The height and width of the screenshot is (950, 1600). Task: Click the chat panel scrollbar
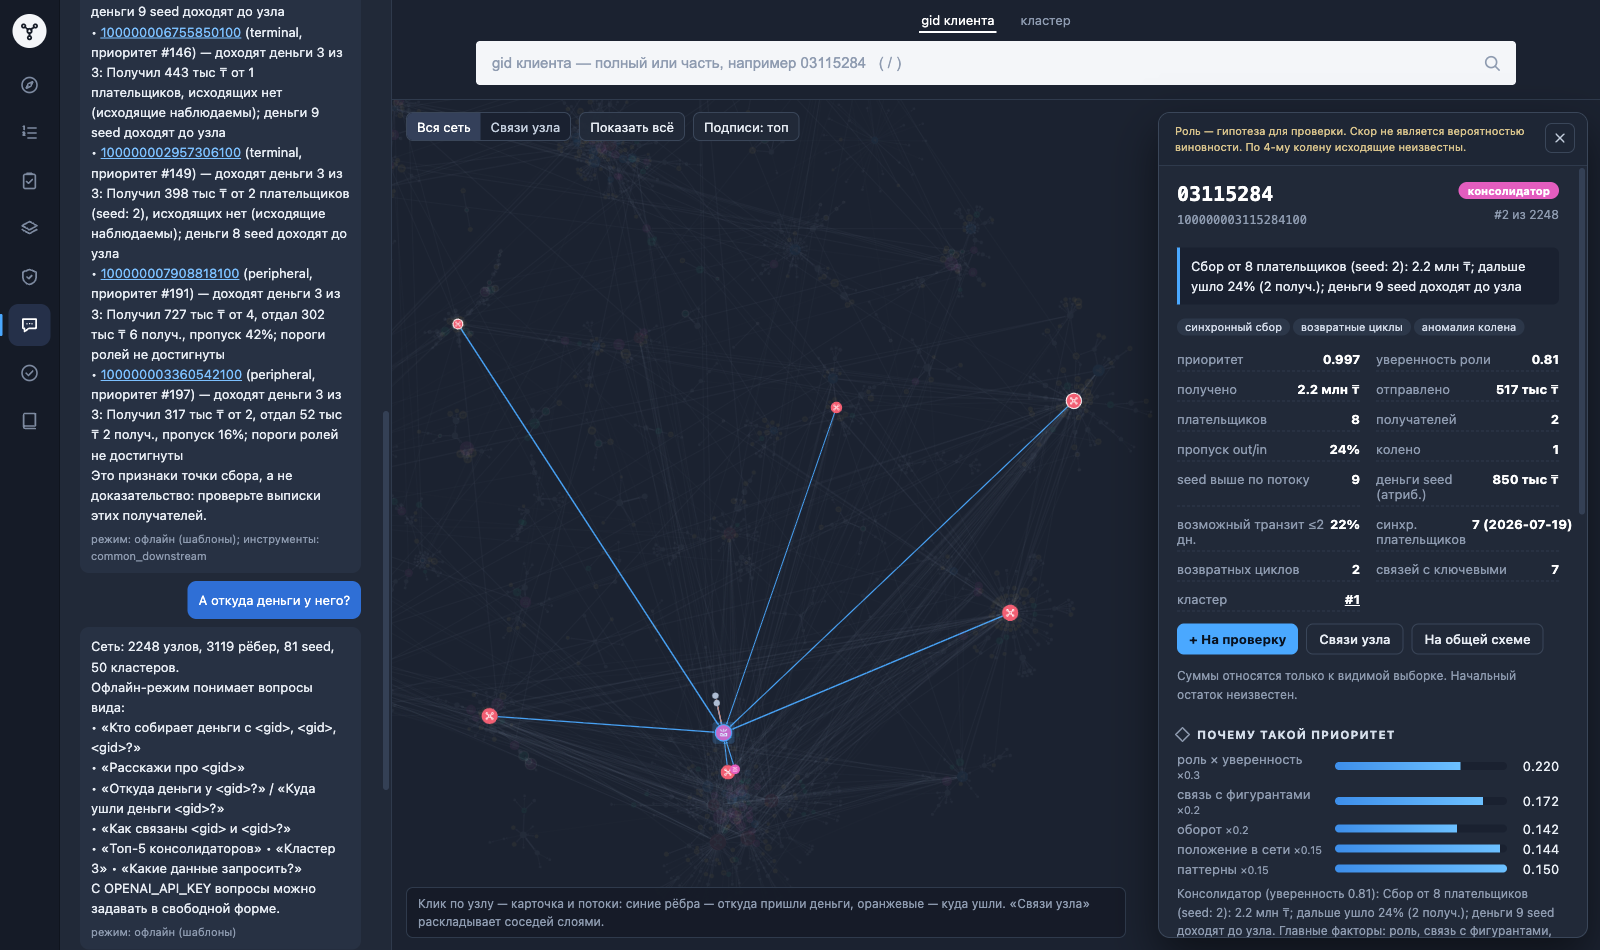(x=386, y=600)
